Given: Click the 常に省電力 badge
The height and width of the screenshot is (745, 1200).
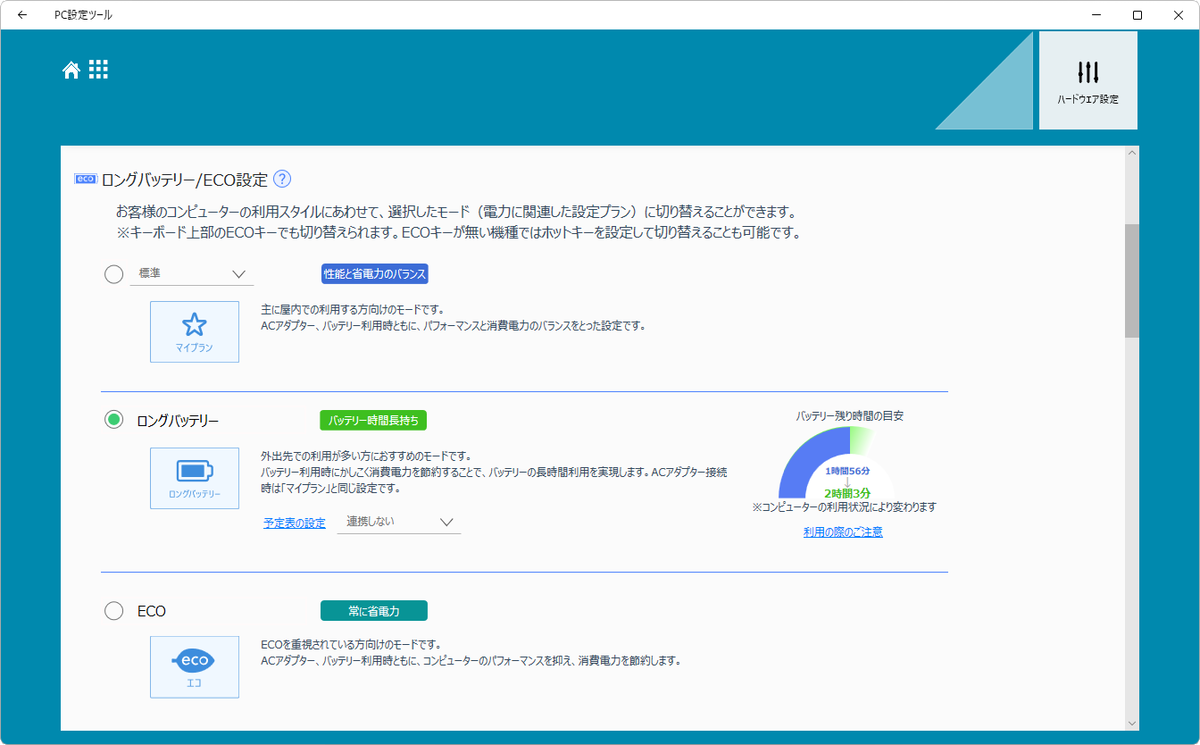Looking at the screenshot, I should [374, 610].
